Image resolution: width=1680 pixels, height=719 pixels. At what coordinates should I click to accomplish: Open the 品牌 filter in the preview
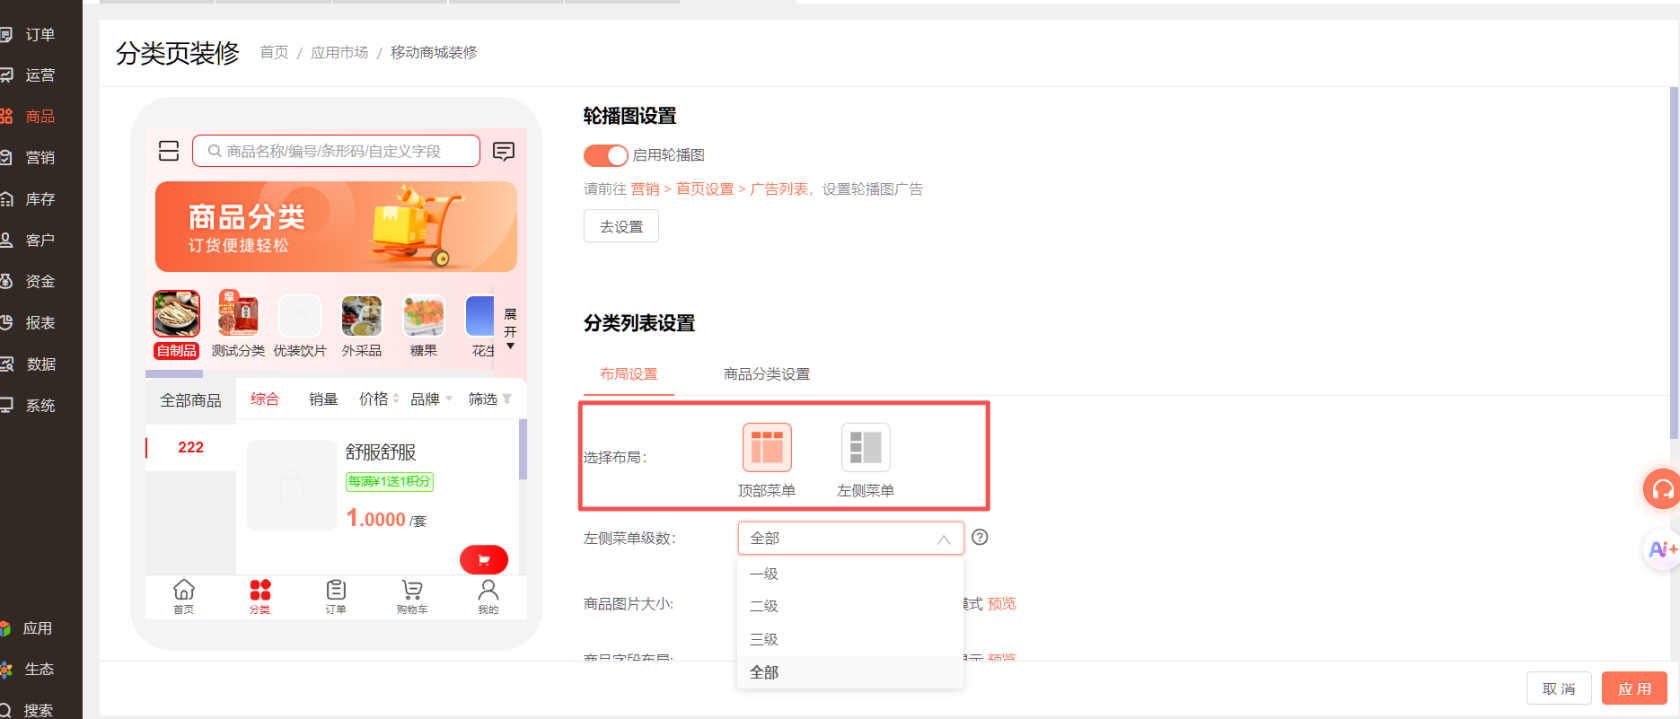[431, 399]
